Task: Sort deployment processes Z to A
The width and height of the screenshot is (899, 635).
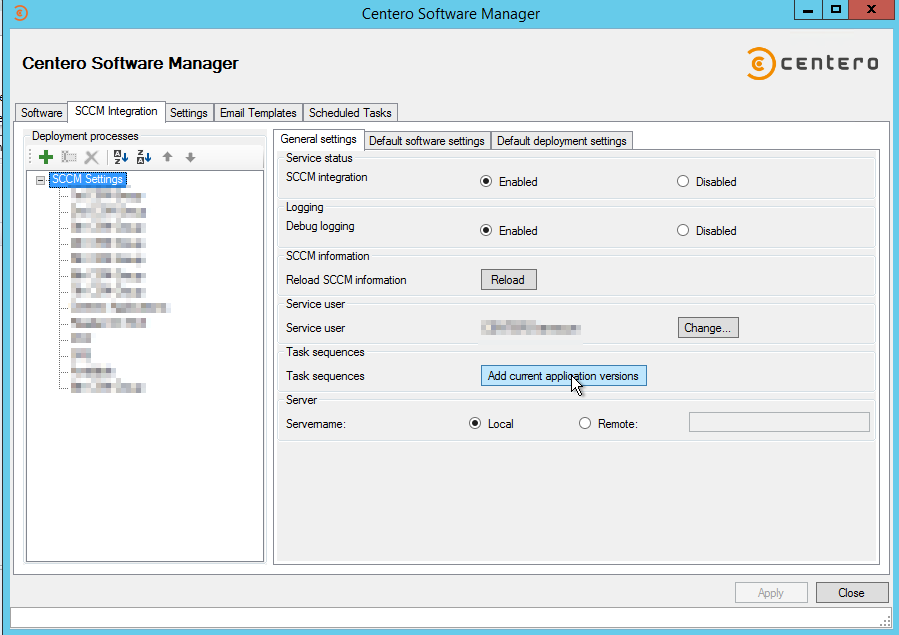Action: (x=144, y=157)
